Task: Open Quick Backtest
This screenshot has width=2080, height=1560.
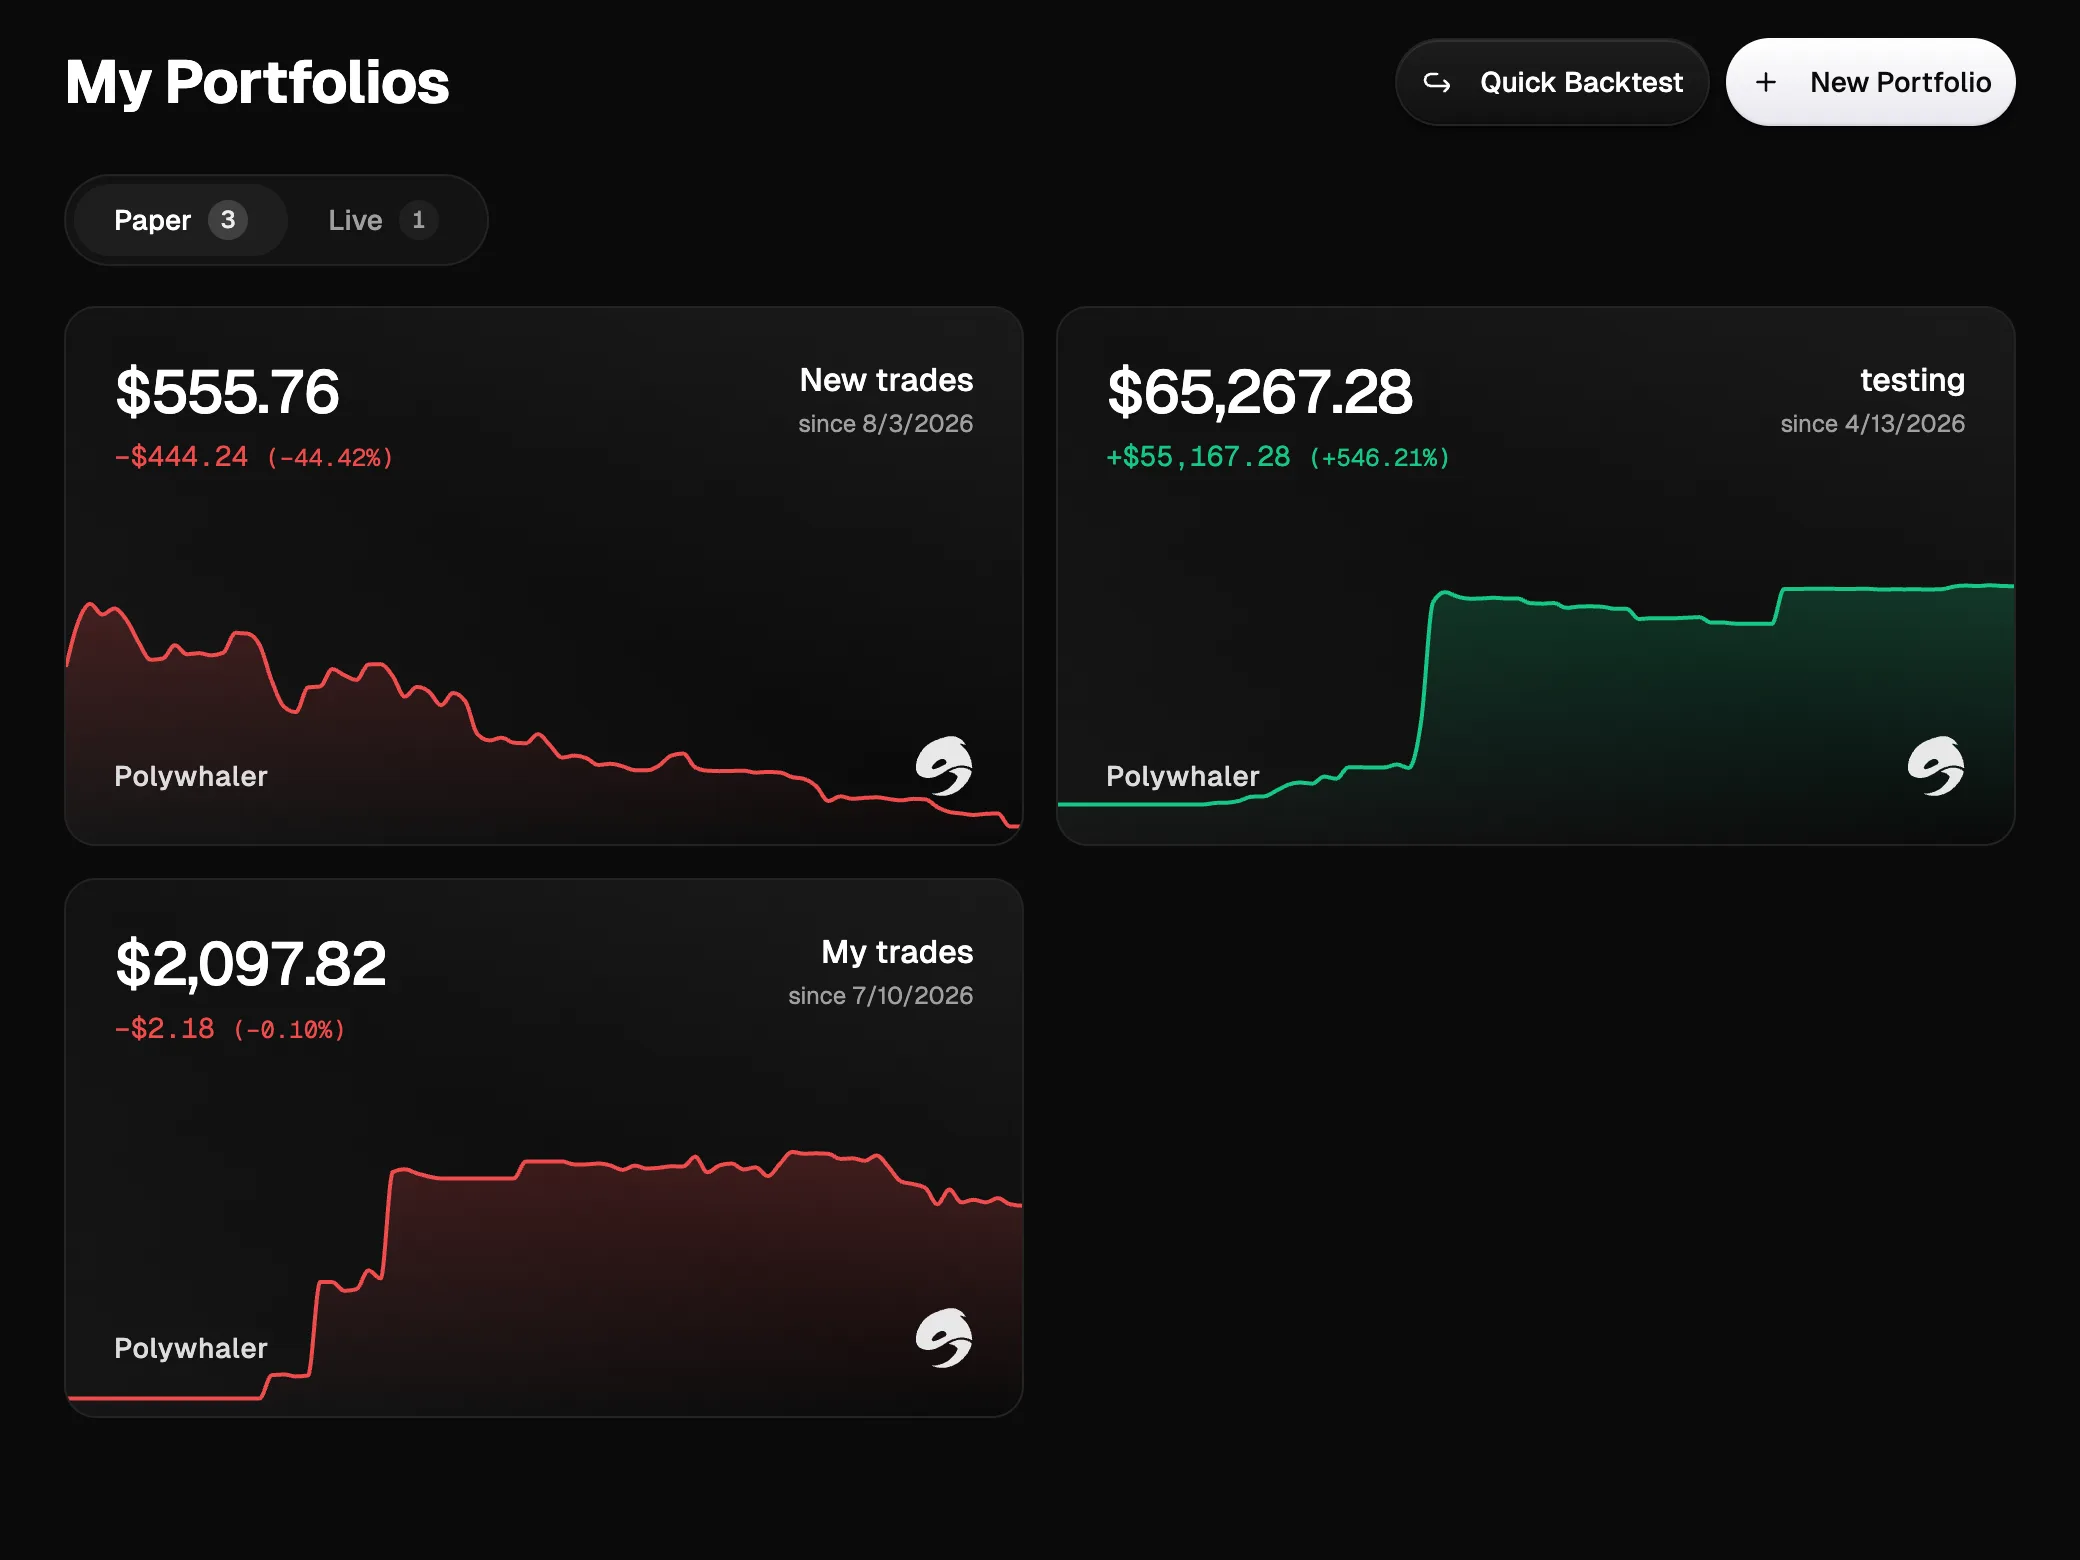Action: click(x=1551, y=82)
